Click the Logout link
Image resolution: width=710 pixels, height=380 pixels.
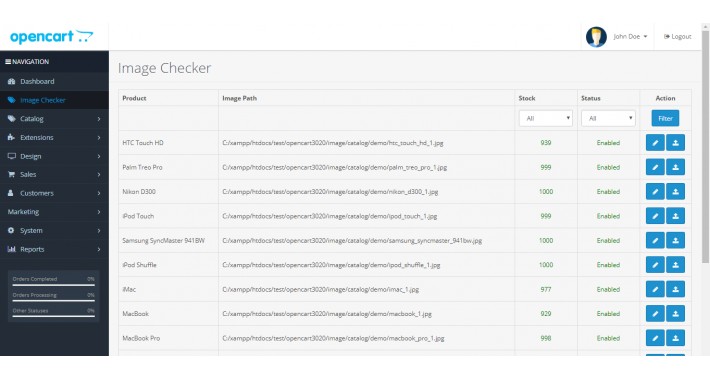677,37
